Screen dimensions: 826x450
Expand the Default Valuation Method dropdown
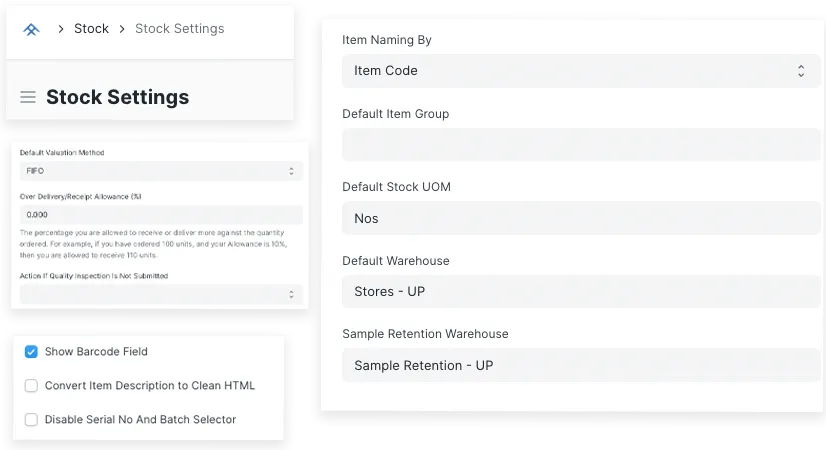tap(160, 171)
